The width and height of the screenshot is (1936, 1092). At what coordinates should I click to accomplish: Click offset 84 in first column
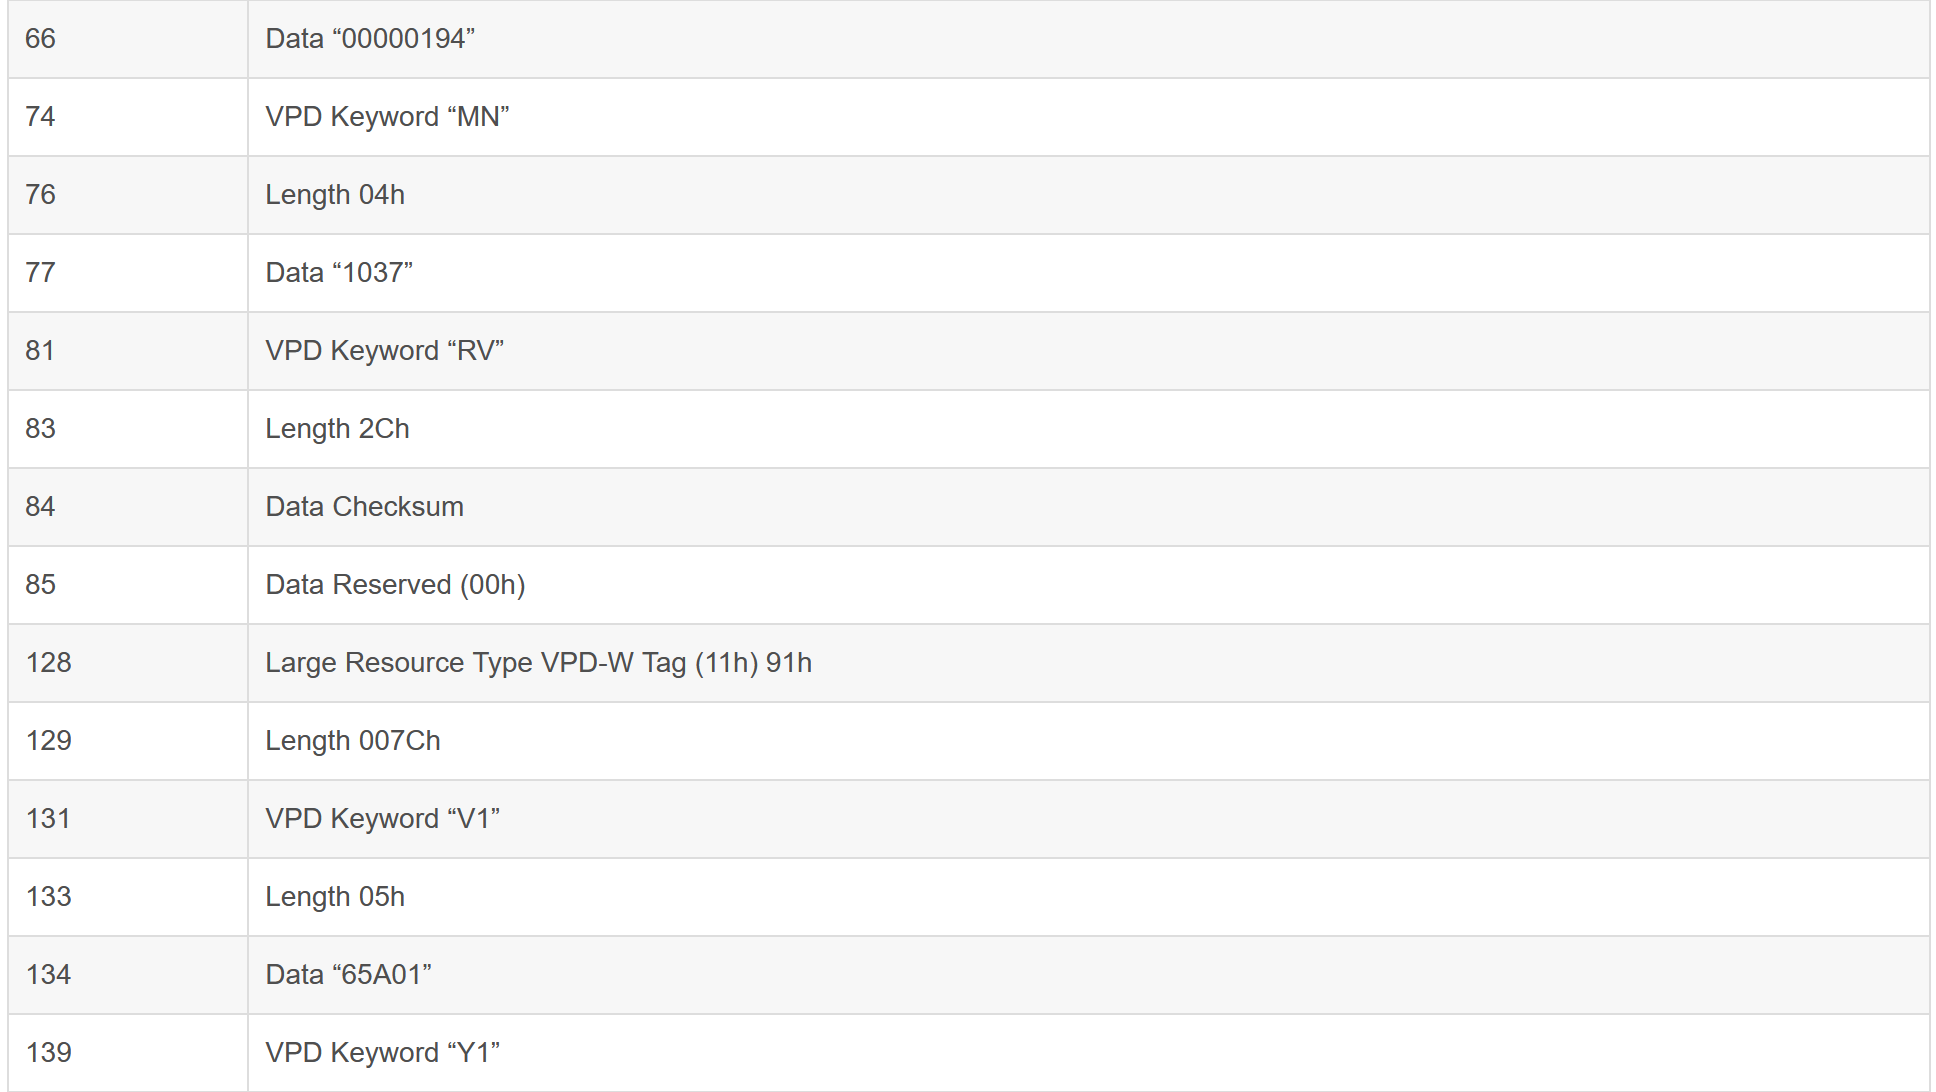[41, 507]
